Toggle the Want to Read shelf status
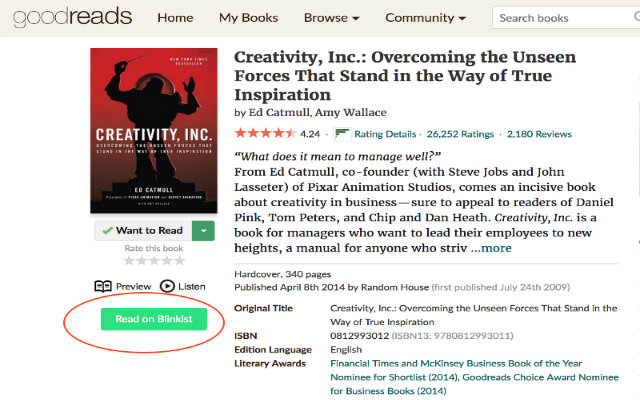 pos(141,230)
